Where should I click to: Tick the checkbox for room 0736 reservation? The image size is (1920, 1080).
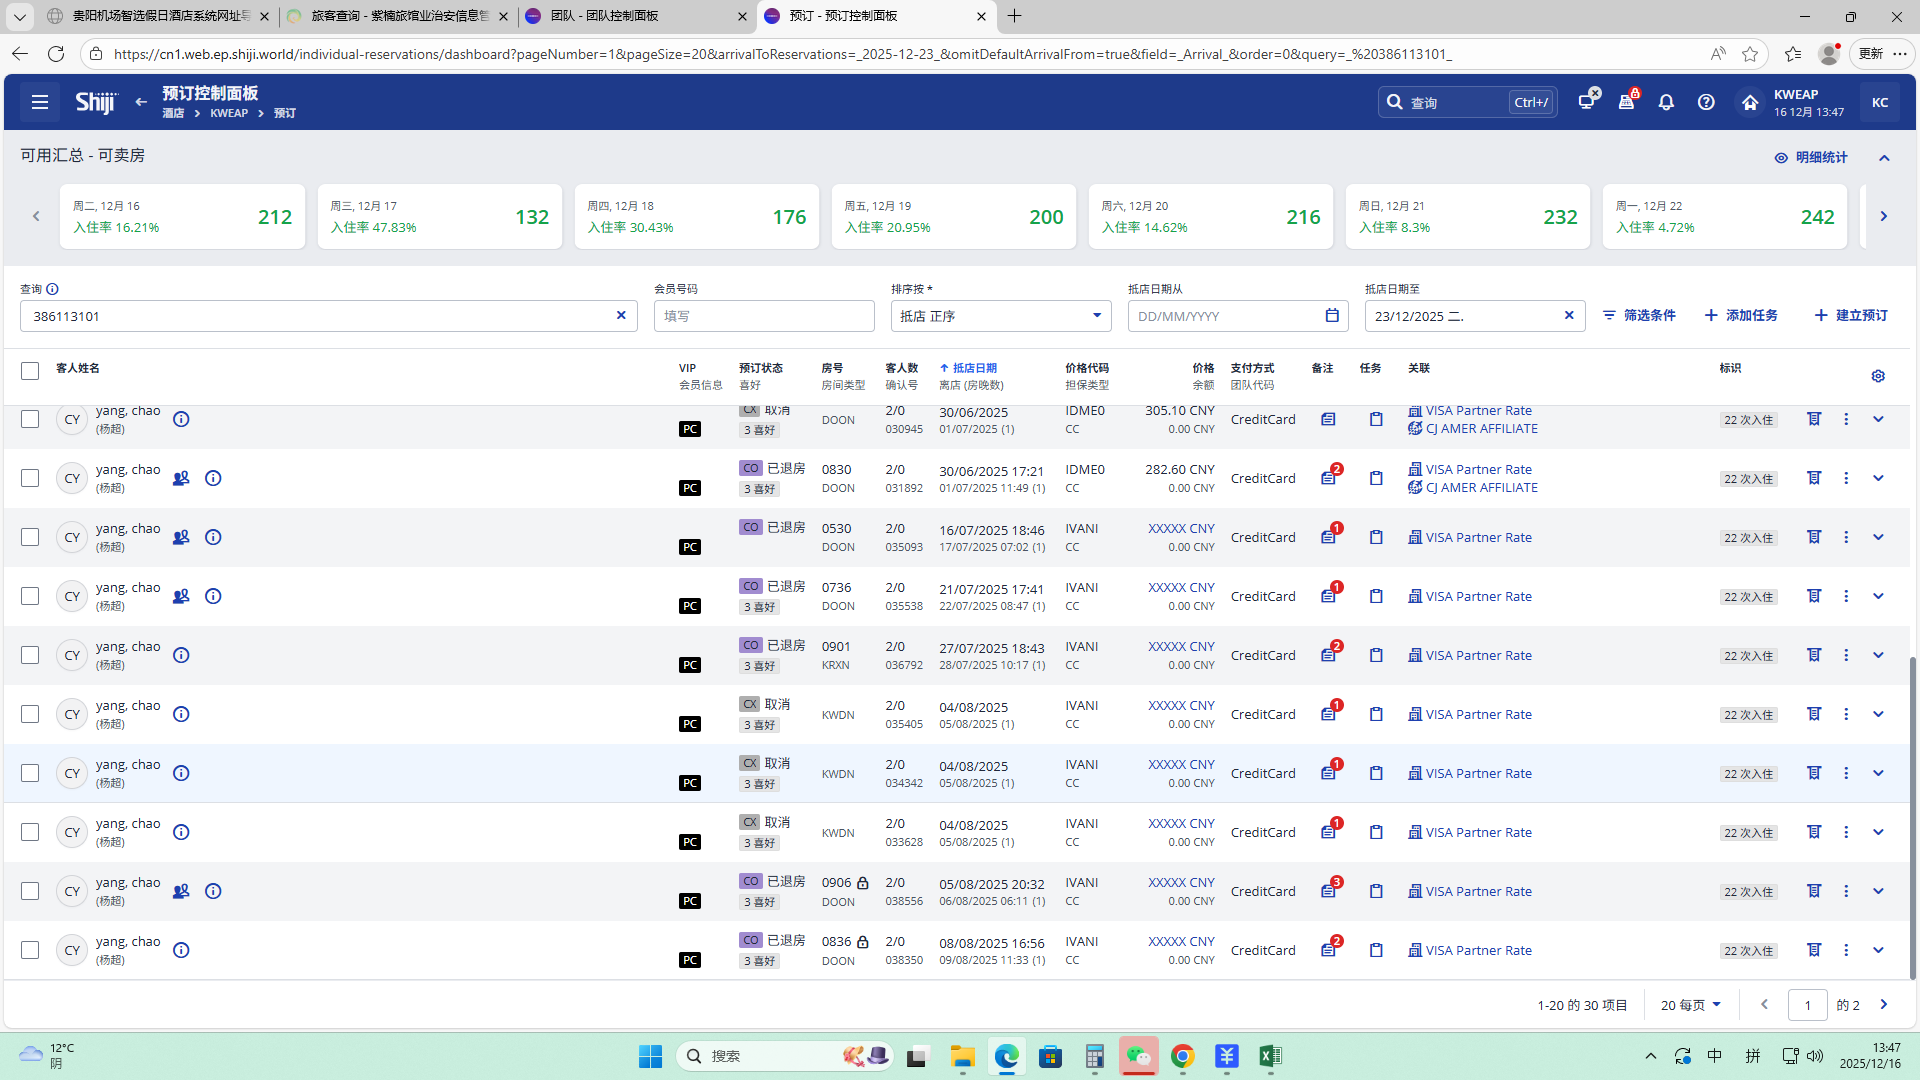[x=30, y=596]
